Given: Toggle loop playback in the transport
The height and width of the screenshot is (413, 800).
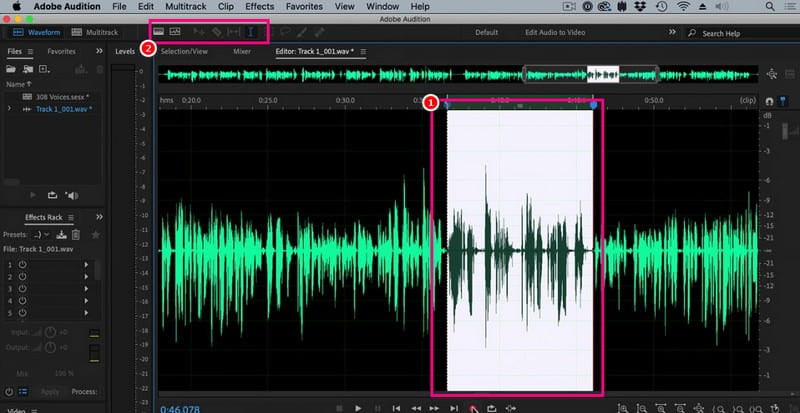Looking at the screenshot, I should click(x=491, y=408).
